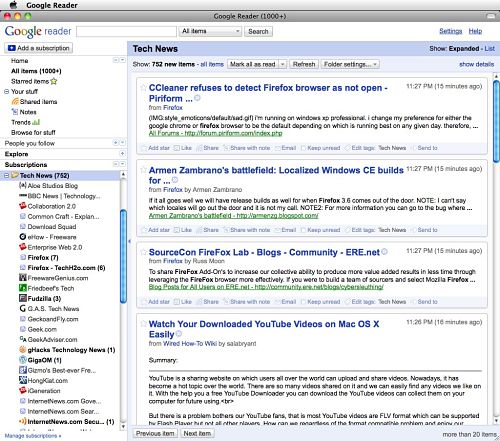Click the Shared items feed icon

click(x=15, y=101)
